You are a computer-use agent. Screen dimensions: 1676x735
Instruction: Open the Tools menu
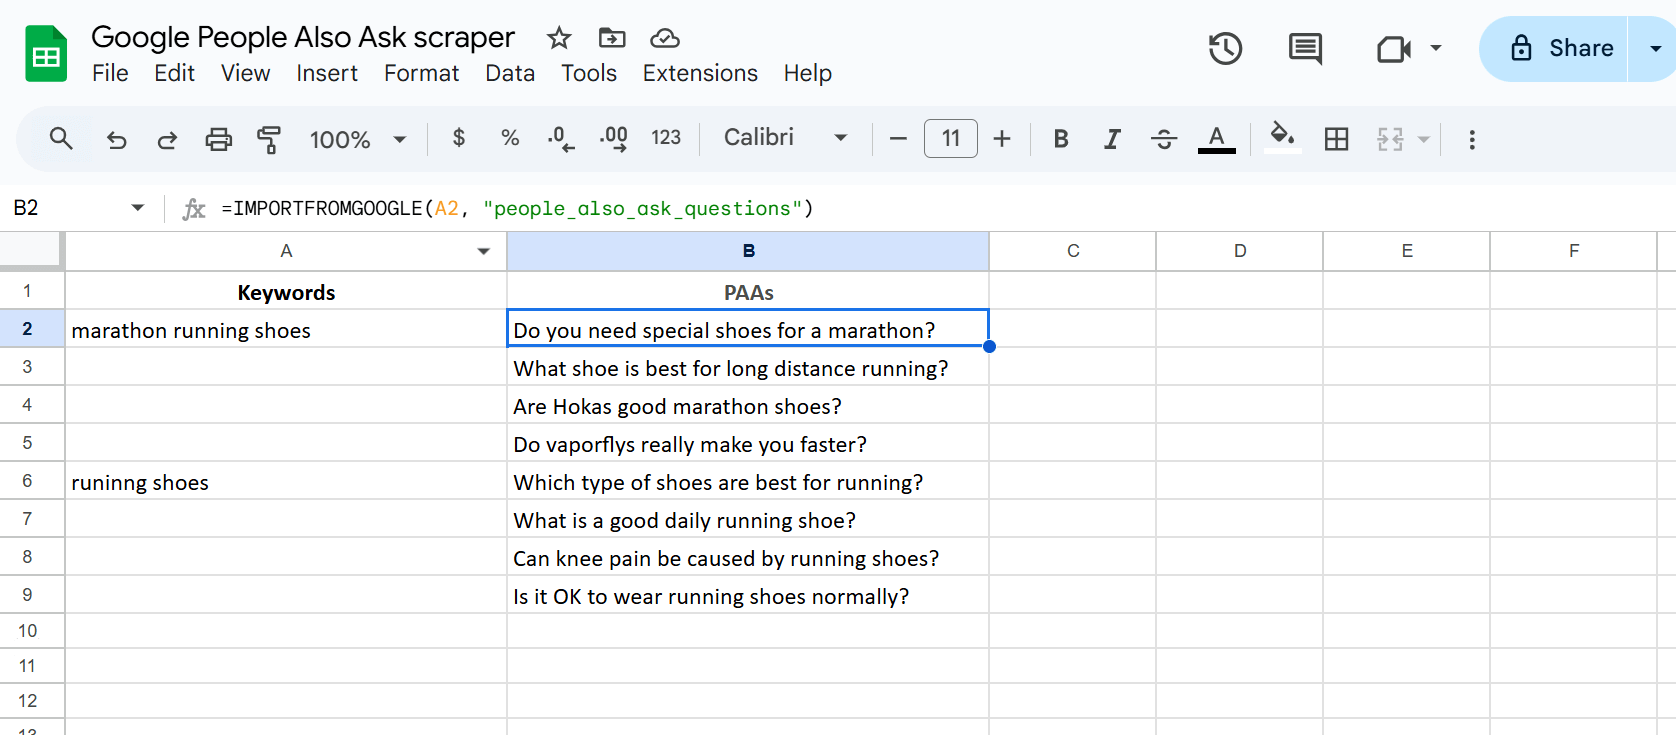(x=589, y=73)
